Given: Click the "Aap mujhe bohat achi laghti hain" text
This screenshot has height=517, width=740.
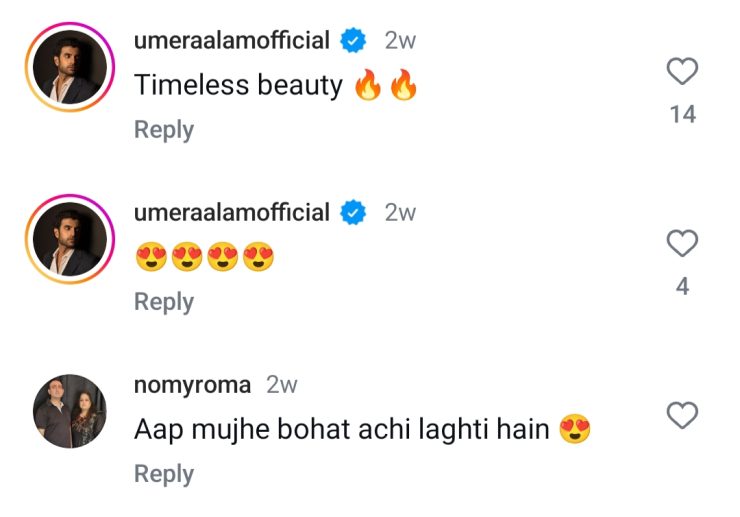Looking at the screenshot, I should [x=342, y=430].
